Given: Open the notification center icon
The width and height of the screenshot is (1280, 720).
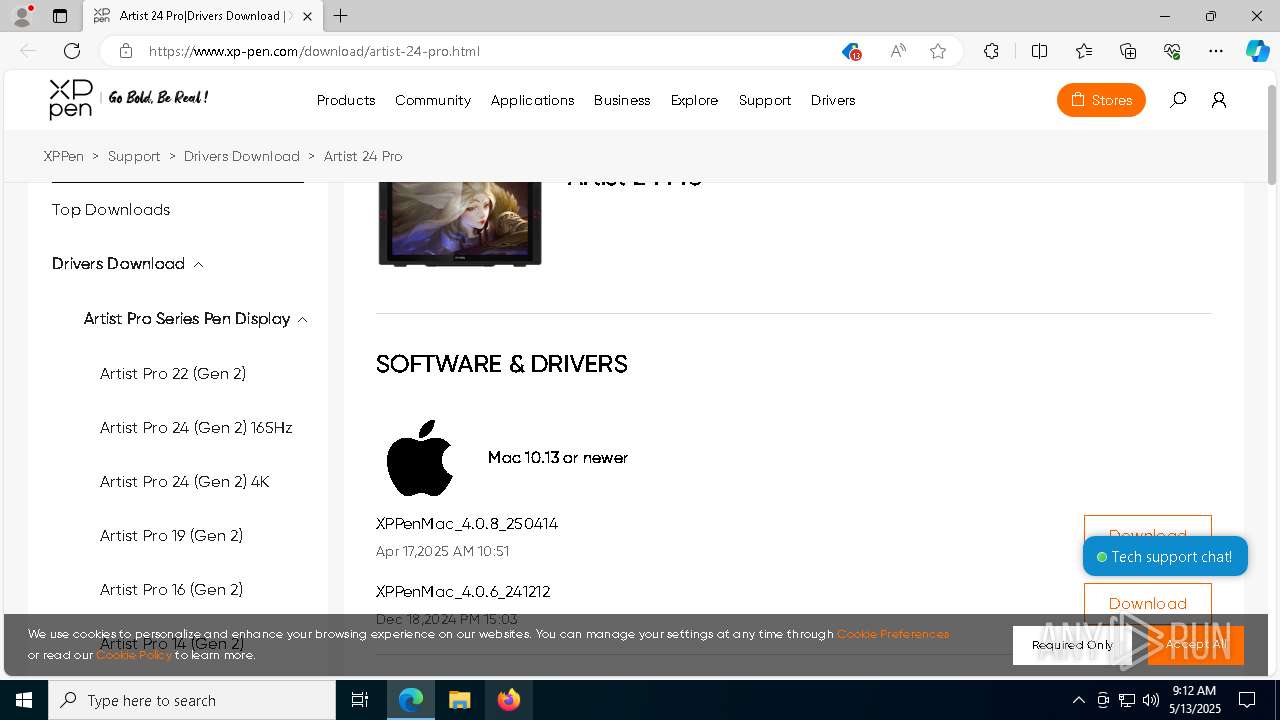Looking at the screenshot, I should [x=1247, y=700].
